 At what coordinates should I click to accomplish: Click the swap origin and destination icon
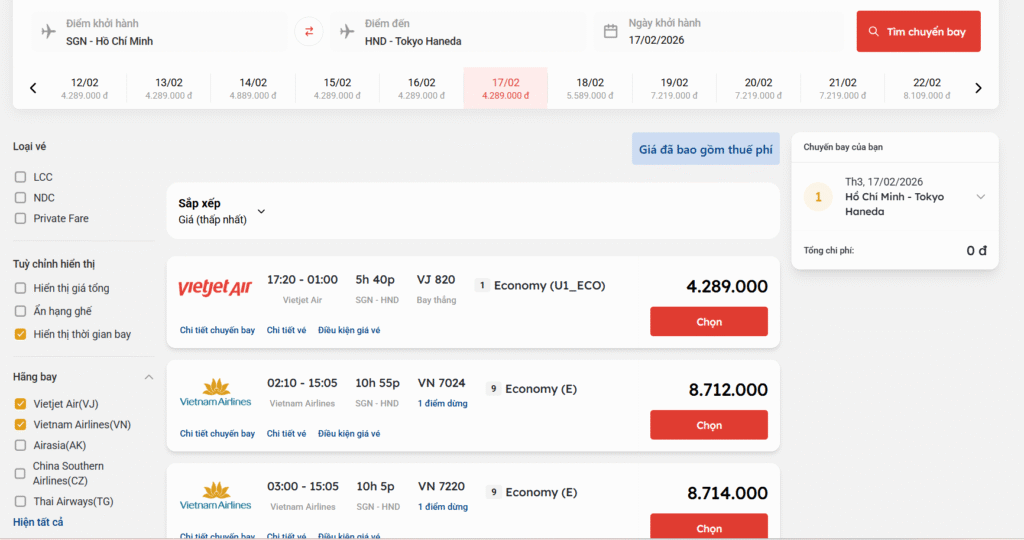(309, 32)
